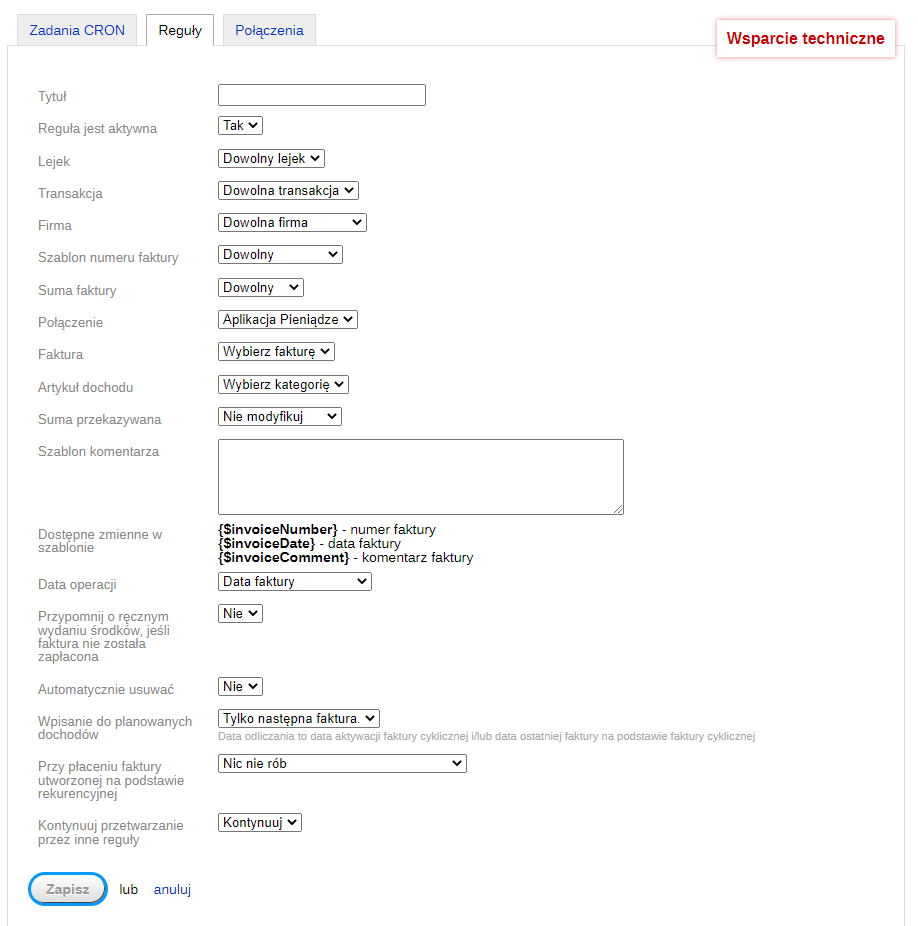Expand the Kontynuuj processing dropdown
Screen dimensions: 918x926
259,823
